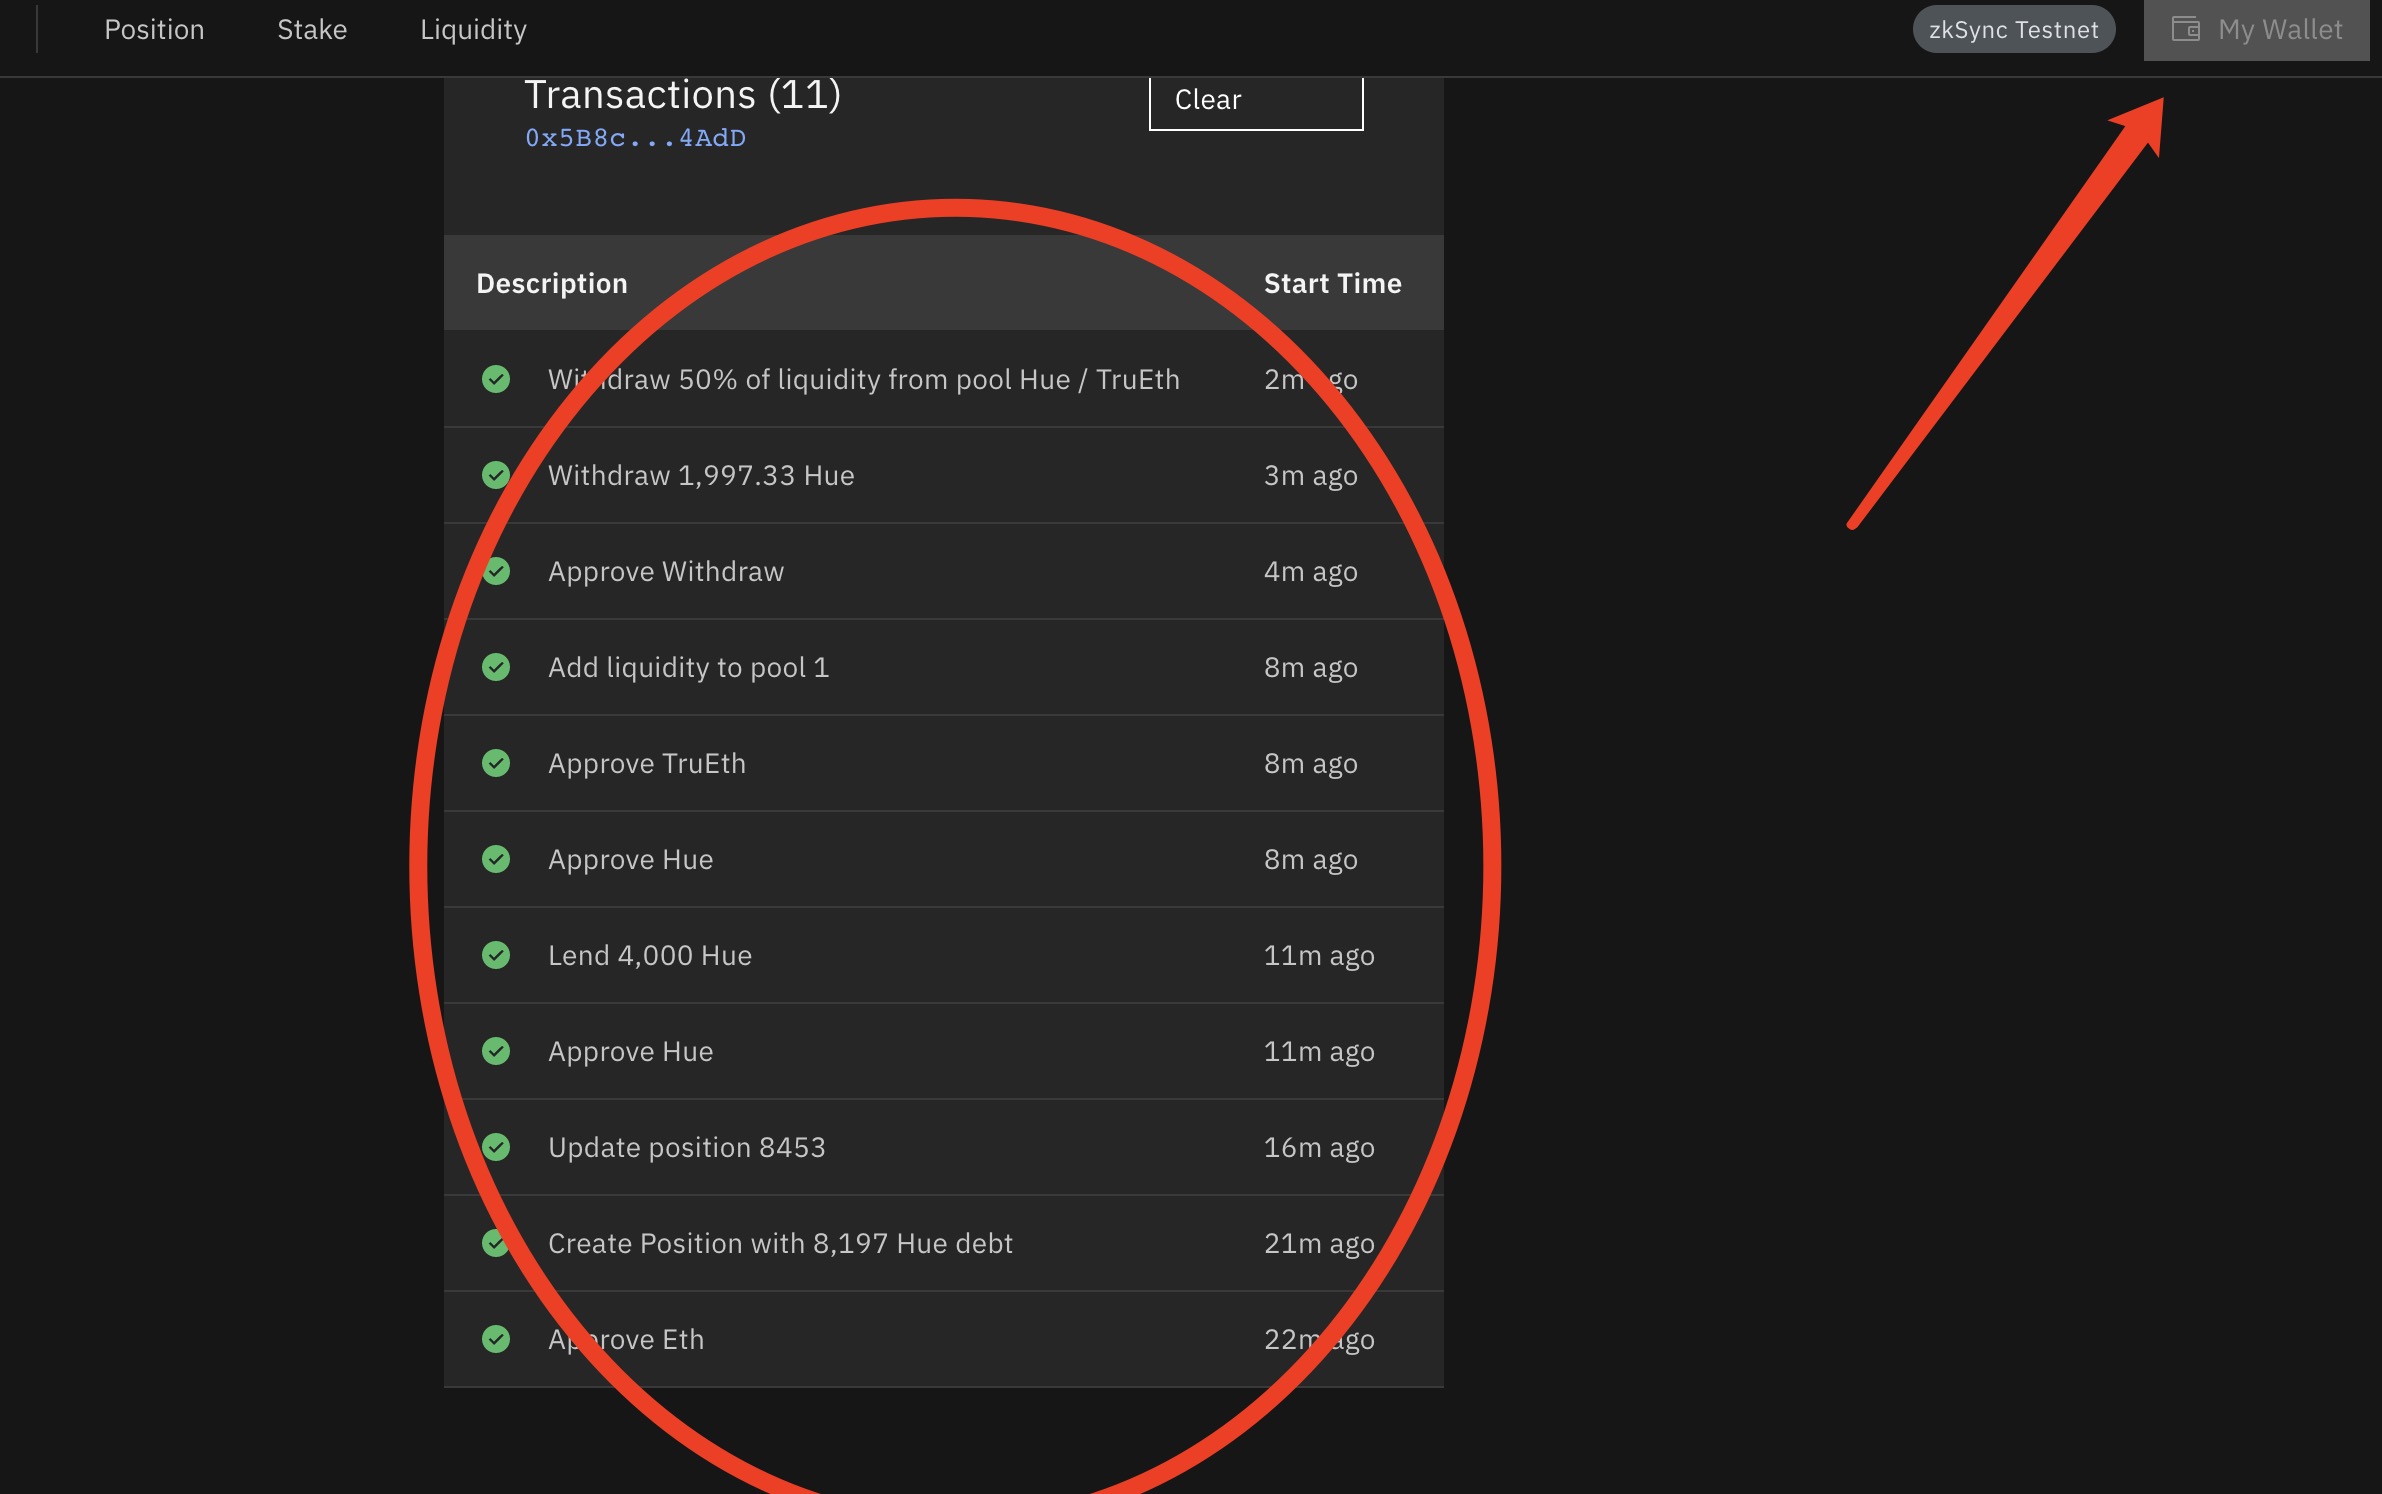Open wallet address 0x5B8c...4AdD link
This screenshot has height=1494, width=2382.
(635, 138)
